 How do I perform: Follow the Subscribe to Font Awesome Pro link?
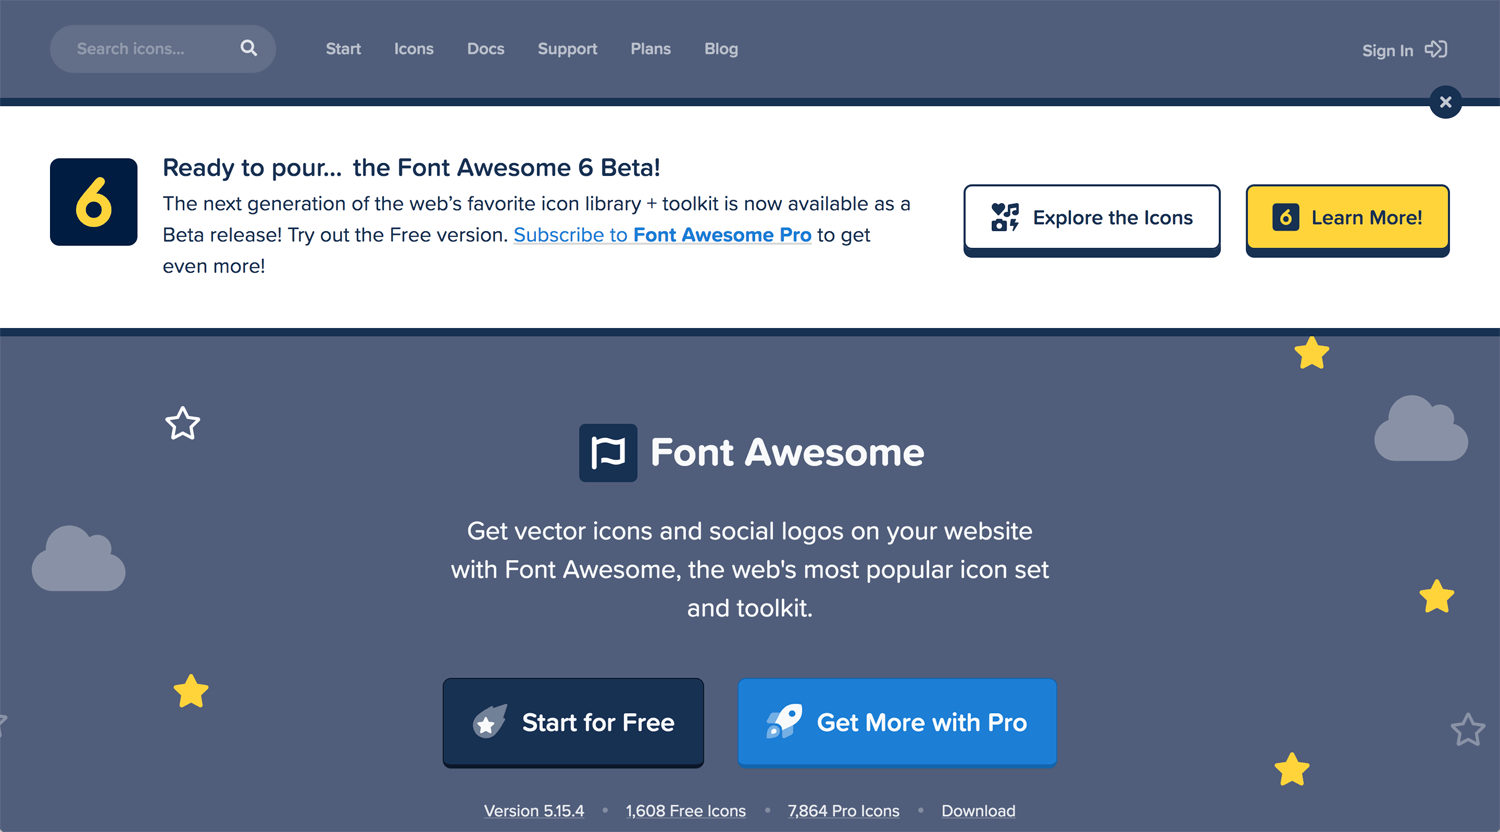[x=662, y=235]
